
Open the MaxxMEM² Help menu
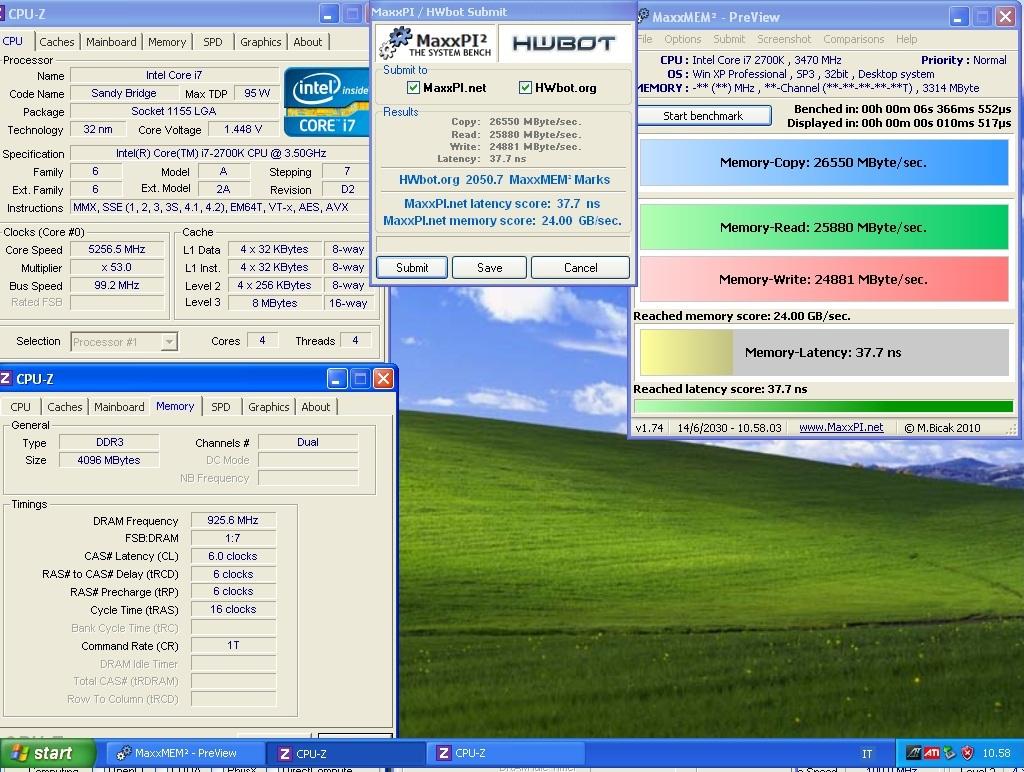(906, 39)
